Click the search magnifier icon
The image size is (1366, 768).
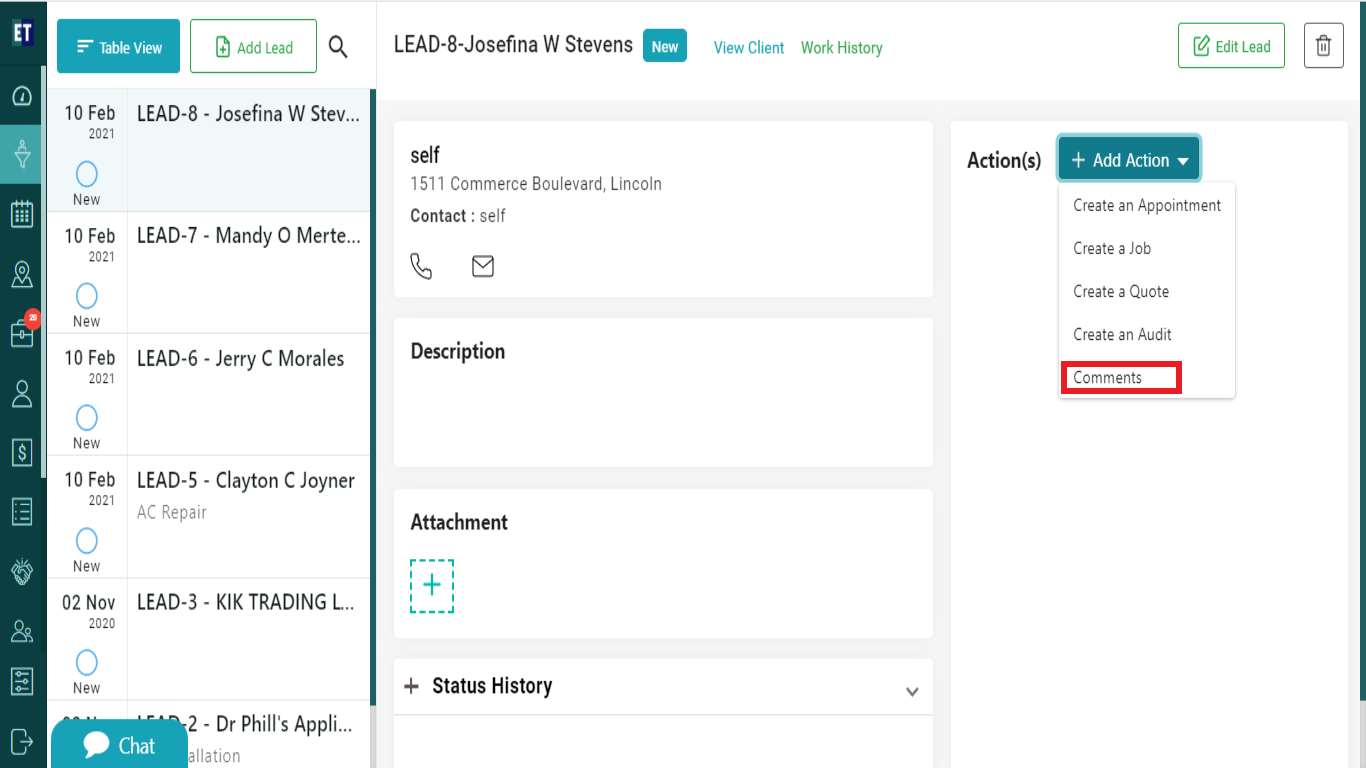(x=338, y=47)
